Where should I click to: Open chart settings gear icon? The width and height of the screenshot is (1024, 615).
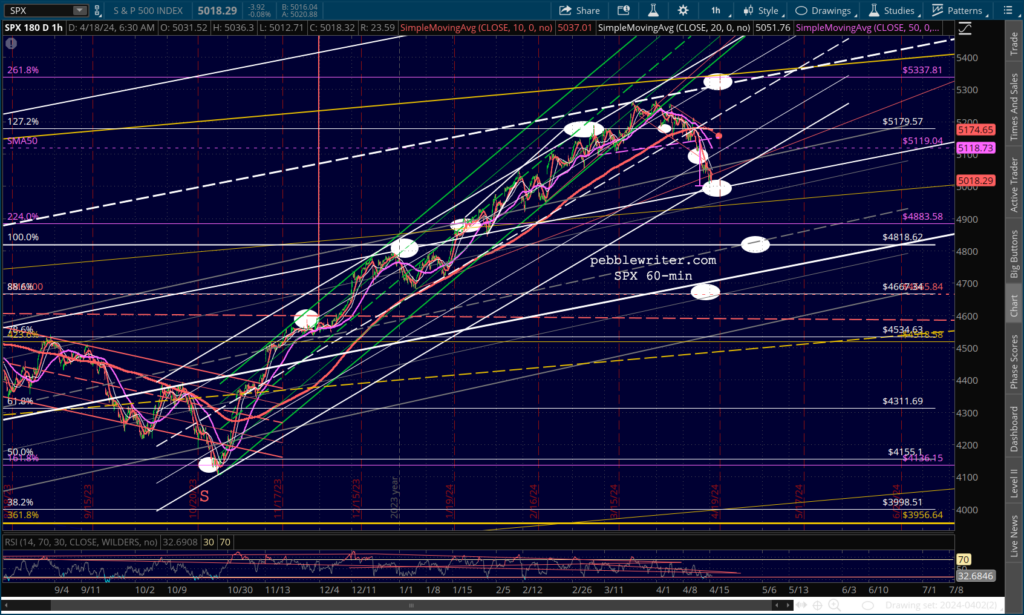[682, 10]
